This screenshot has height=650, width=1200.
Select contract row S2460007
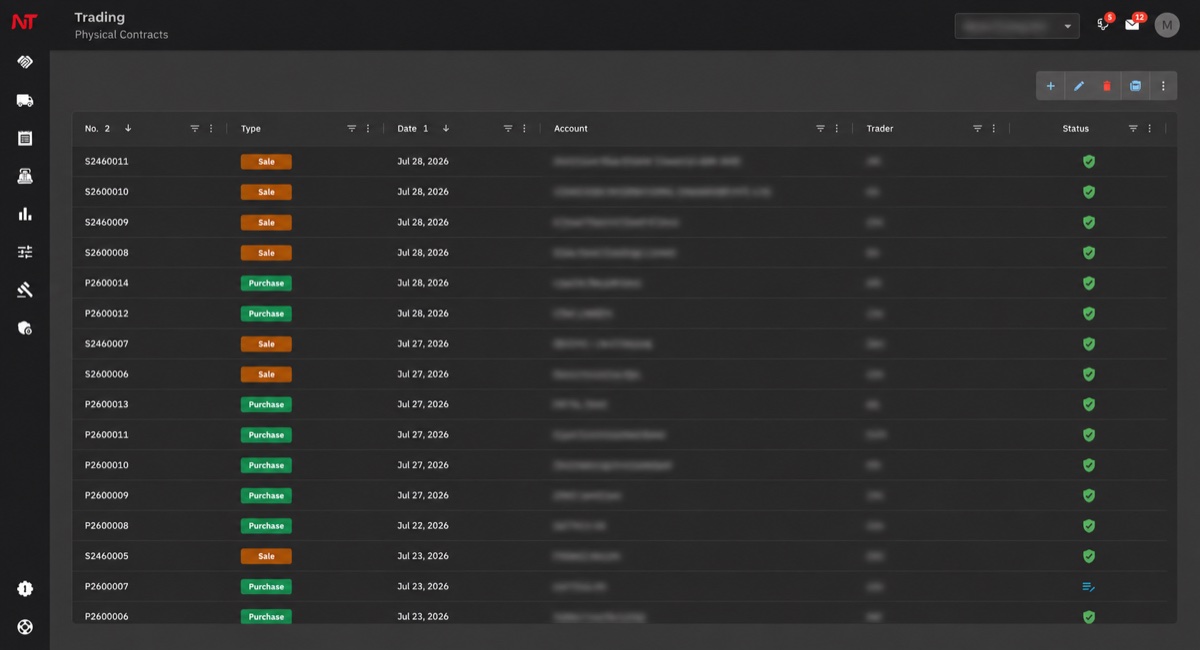pos(620,344)
